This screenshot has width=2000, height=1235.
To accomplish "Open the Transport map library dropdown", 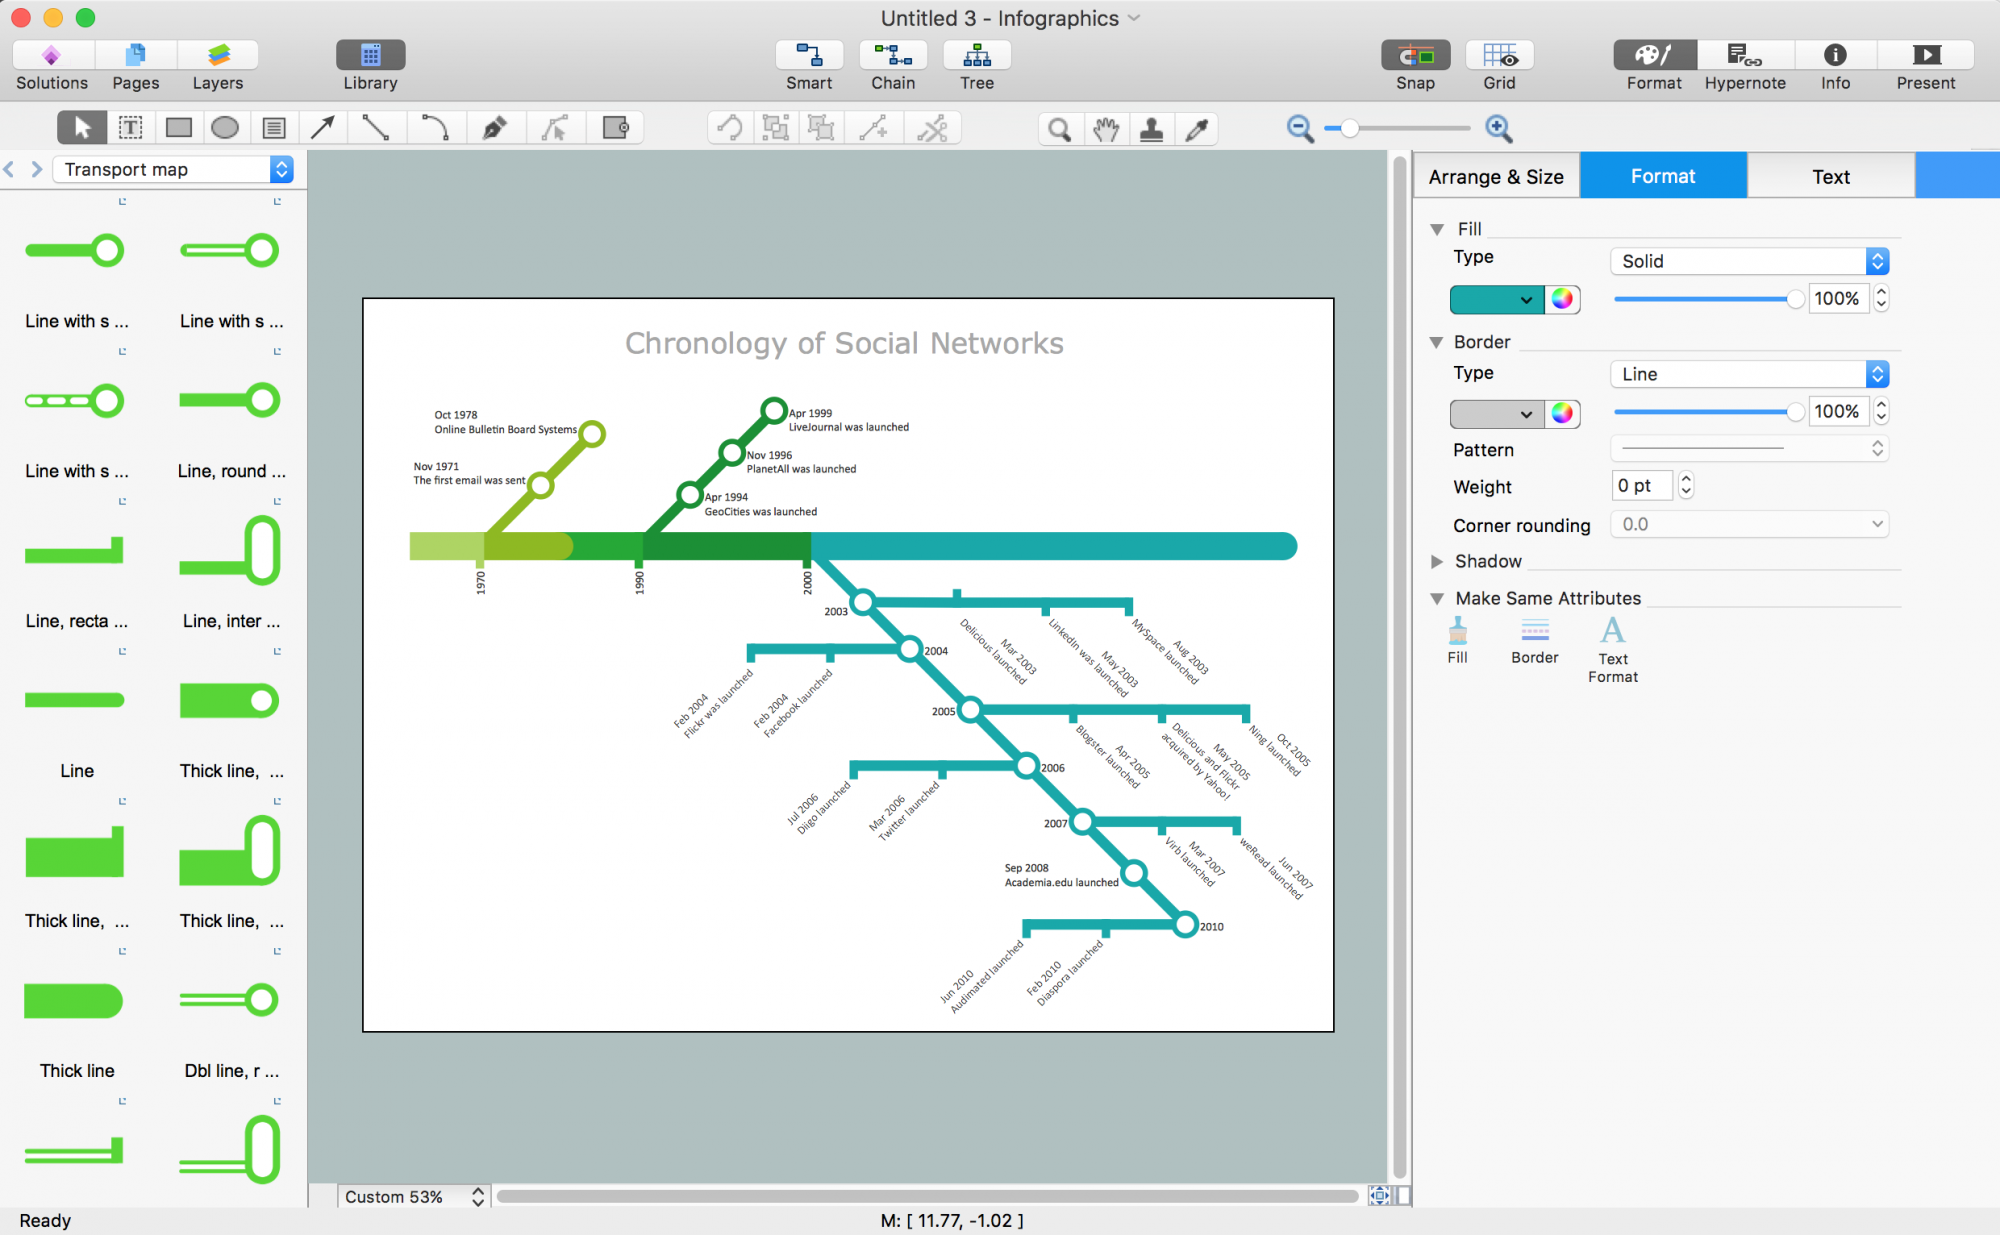I will coord(173,170).
